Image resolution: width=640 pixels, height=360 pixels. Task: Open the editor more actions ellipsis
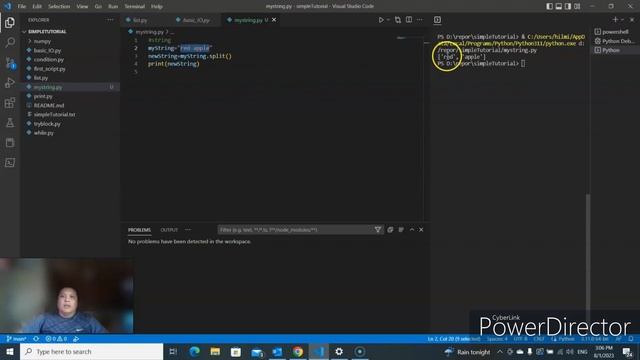click(x=420, y=20)
